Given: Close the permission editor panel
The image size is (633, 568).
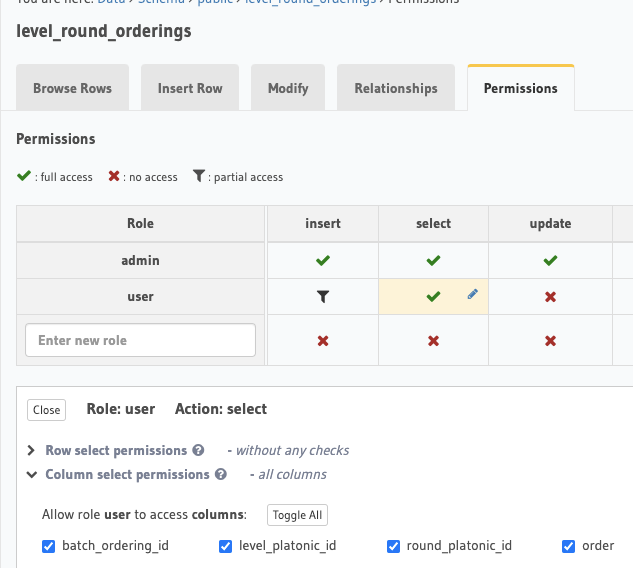Looking at the screenshot, I should coord(46,410).
